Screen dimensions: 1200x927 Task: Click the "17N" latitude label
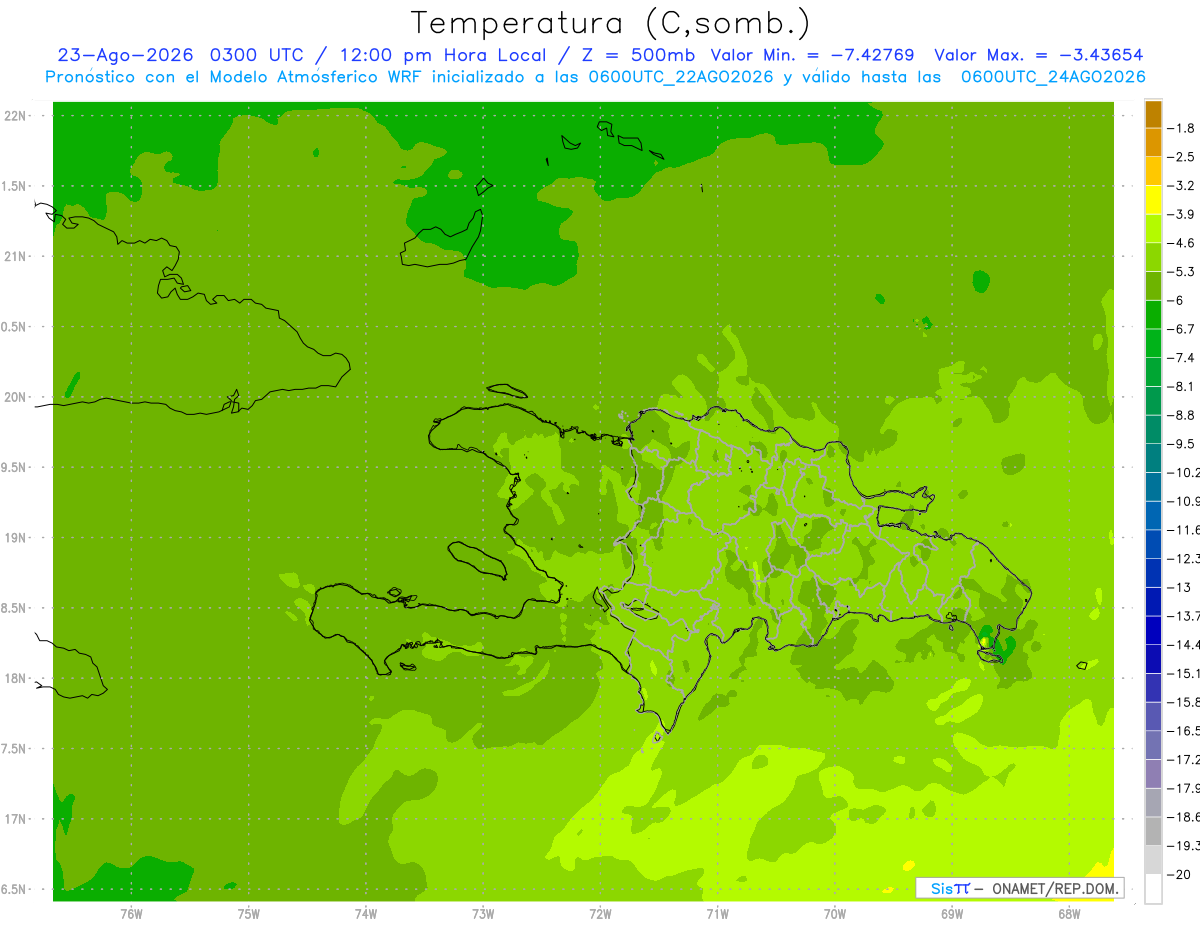(17, 819)
